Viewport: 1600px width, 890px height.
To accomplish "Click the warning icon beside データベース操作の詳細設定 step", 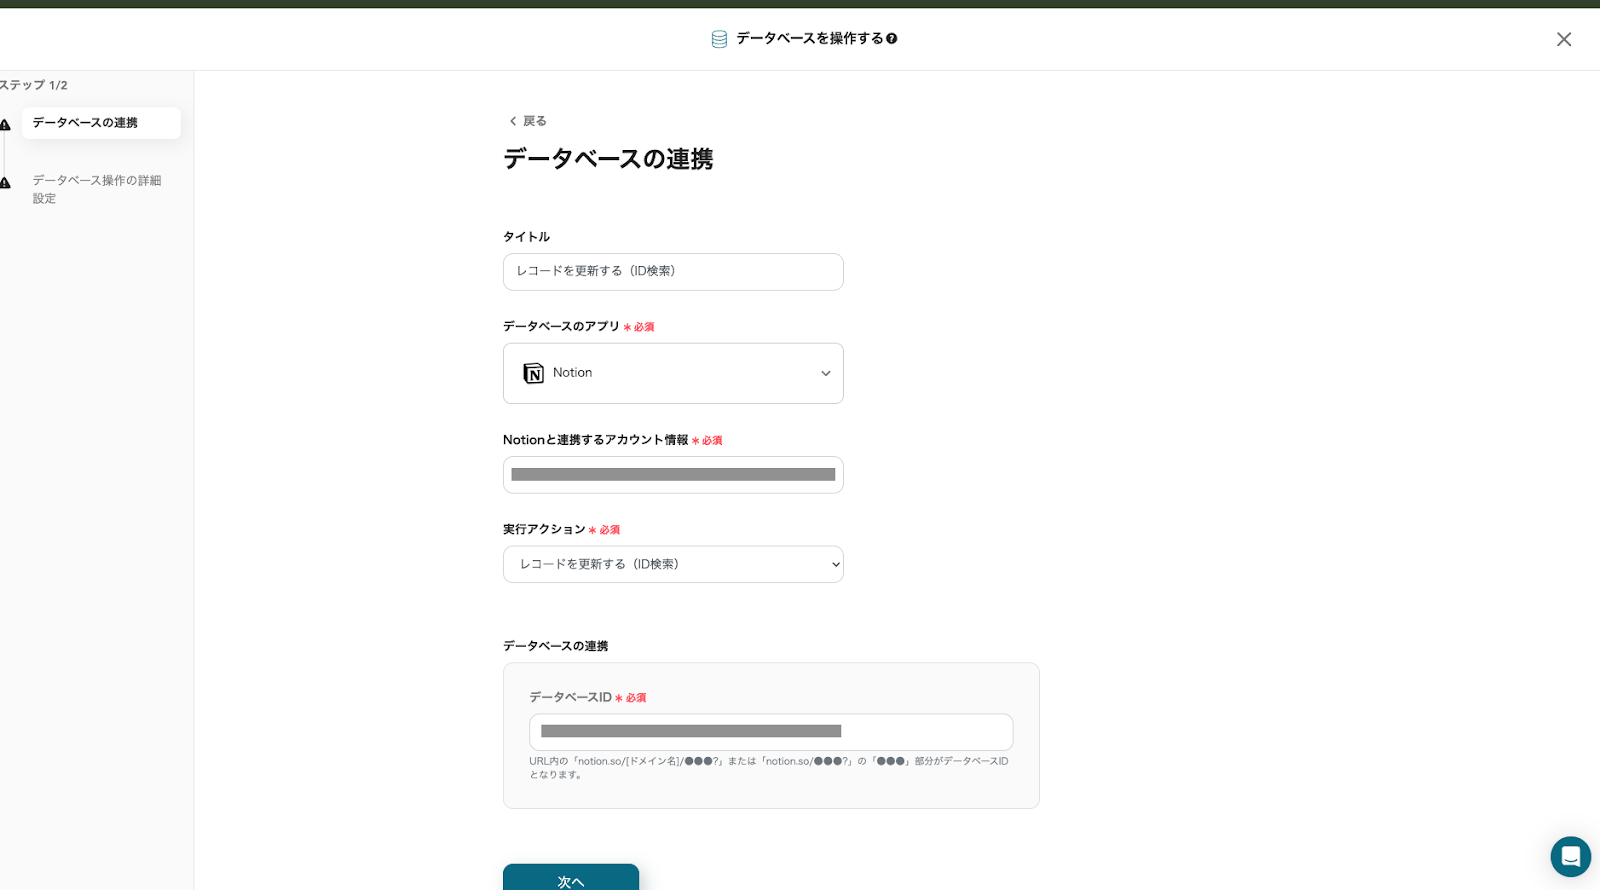I will [5, 183].
